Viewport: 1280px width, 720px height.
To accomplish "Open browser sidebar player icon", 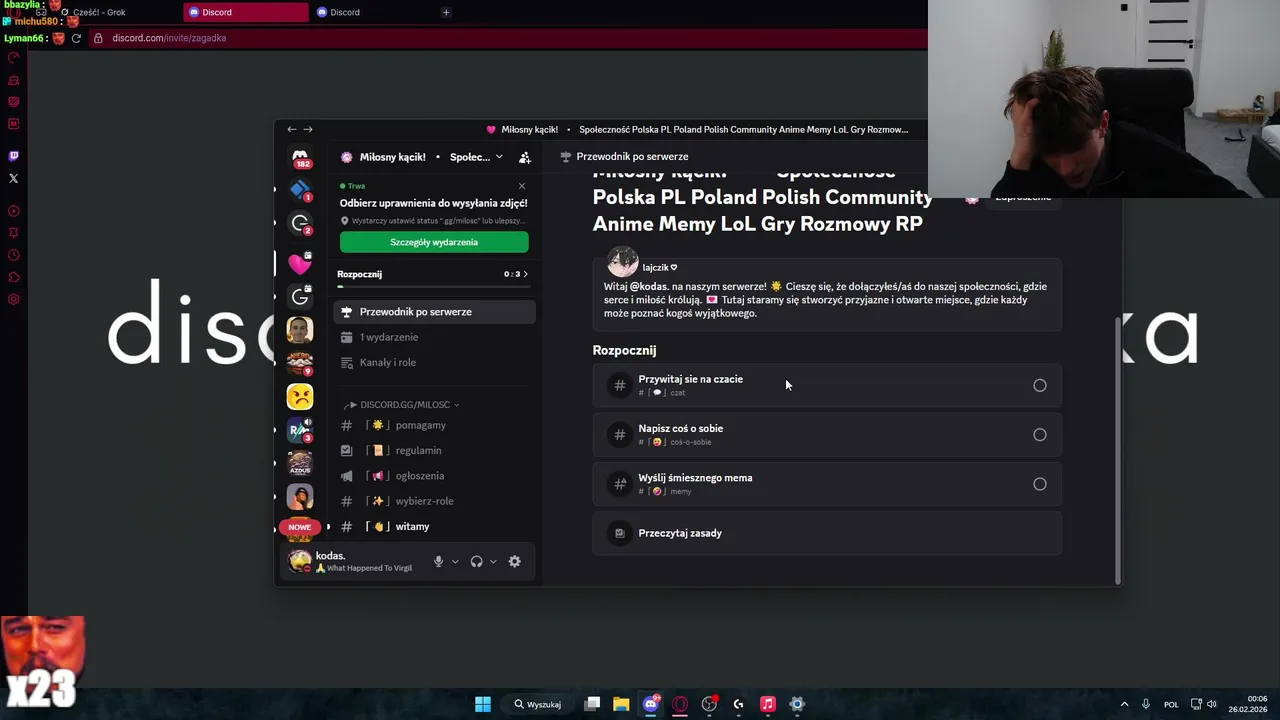I will point(13,211).
